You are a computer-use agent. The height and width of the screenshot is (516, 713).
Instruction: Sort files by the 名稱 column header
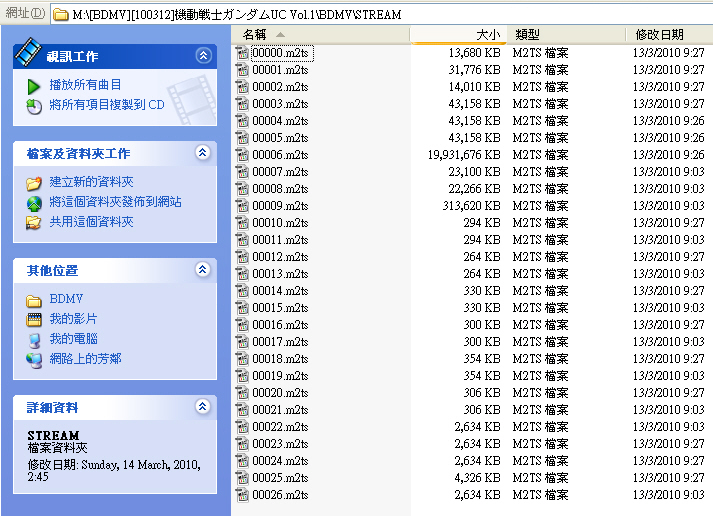(320, 35)
